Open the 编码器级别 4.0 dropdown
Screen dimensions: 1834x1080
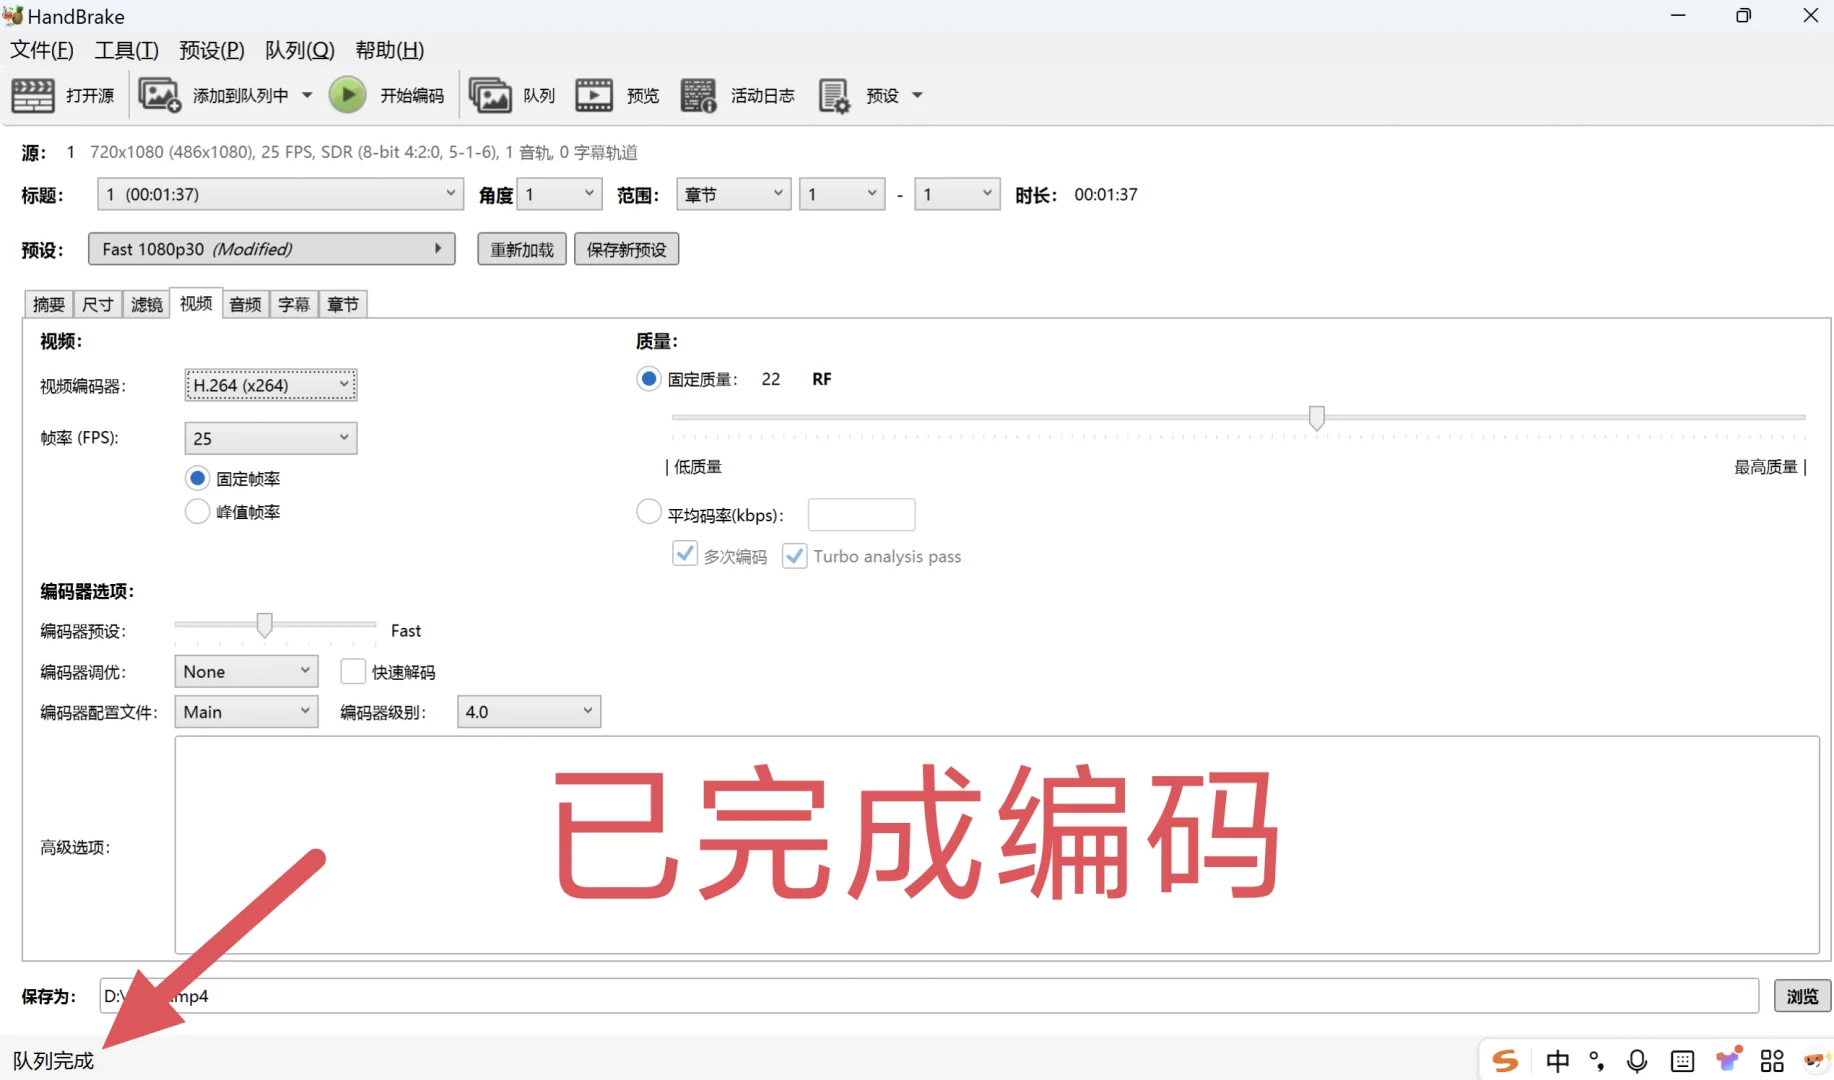(528, 711)
